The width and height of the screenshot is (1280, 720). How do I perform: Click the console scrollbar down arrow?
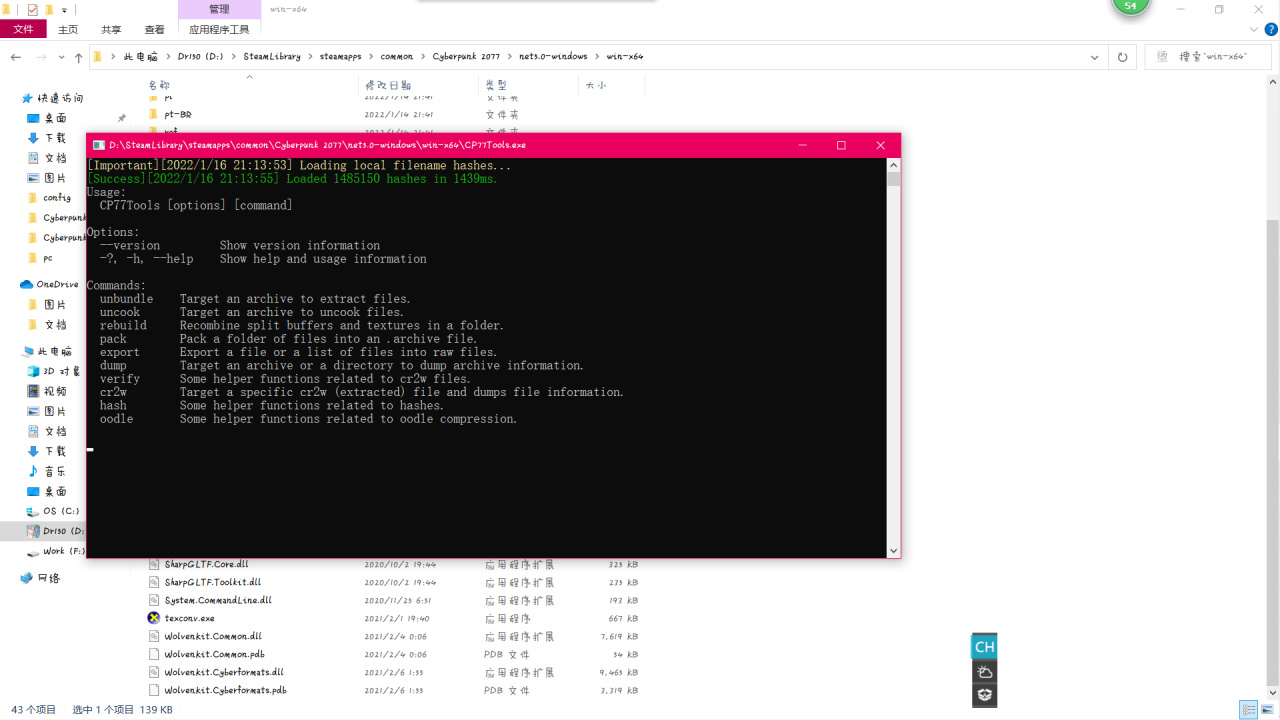pyautogui.click(x=894, y=550)
